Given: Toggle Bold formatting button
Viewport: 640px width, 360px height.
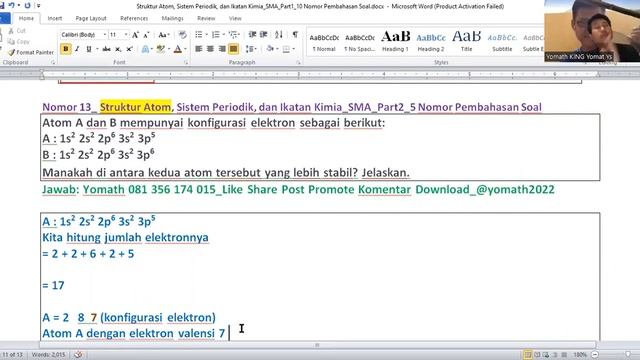Looking at the screenshot, I should [x=66, y=49].
